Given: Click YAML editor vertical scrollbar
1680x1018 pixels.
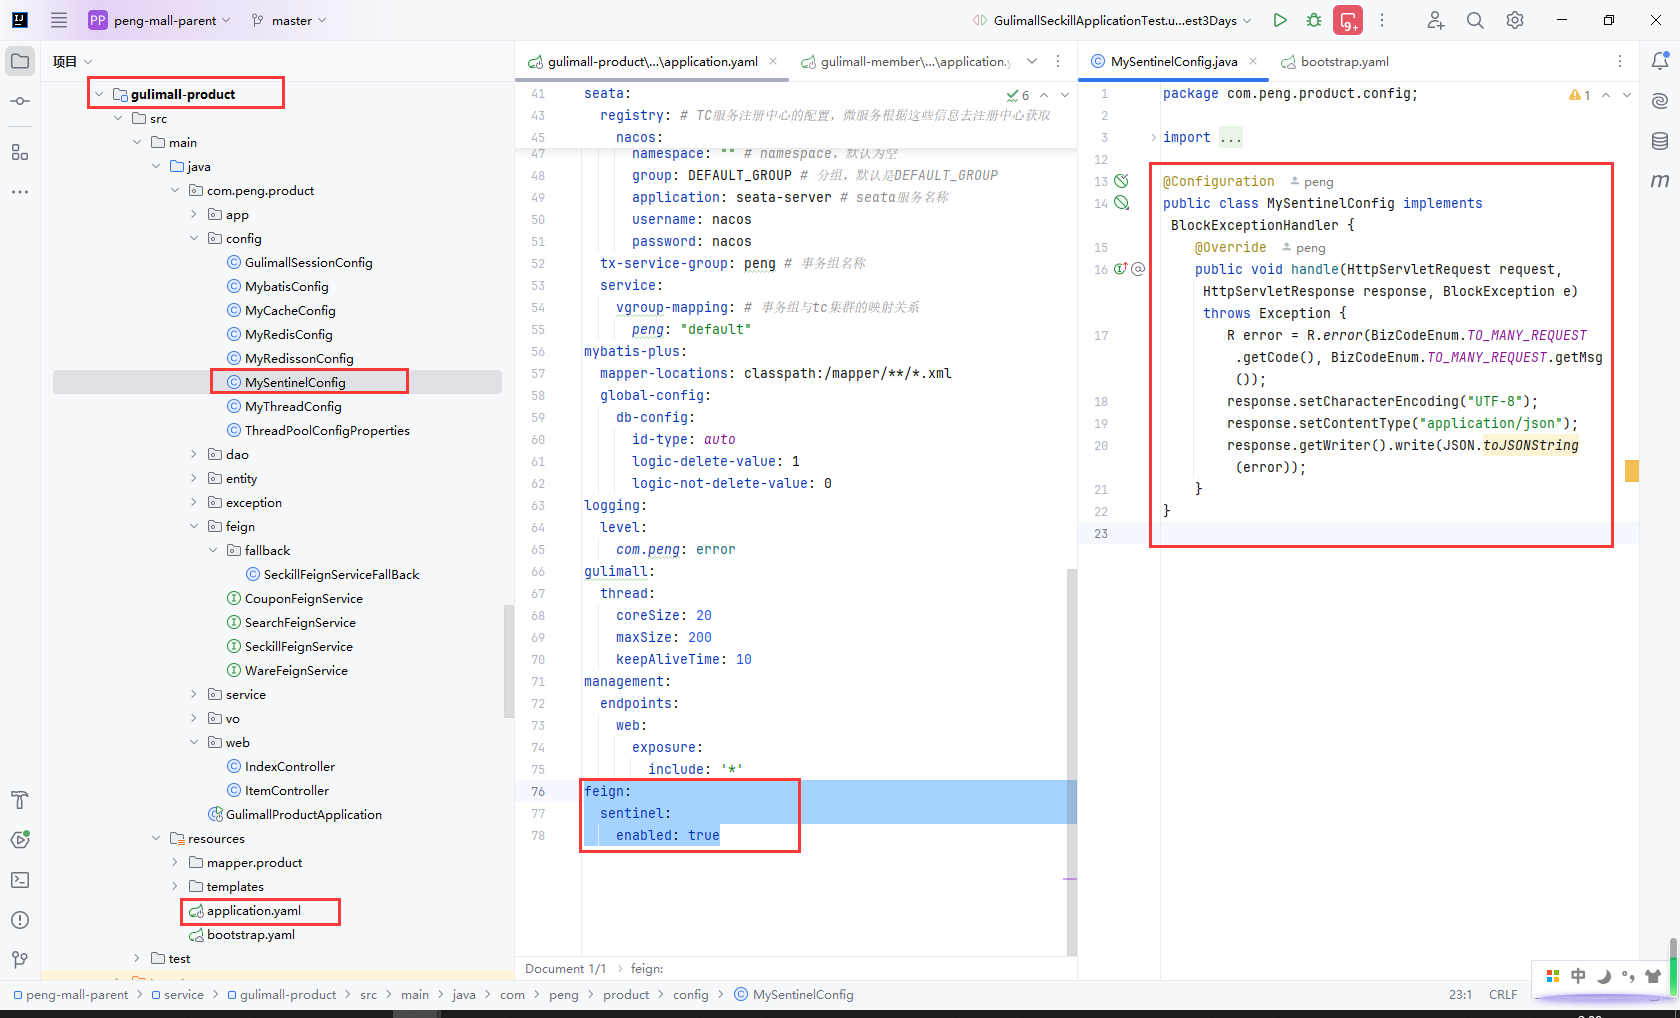Looking at the screenshot, I should (1071, 762).
